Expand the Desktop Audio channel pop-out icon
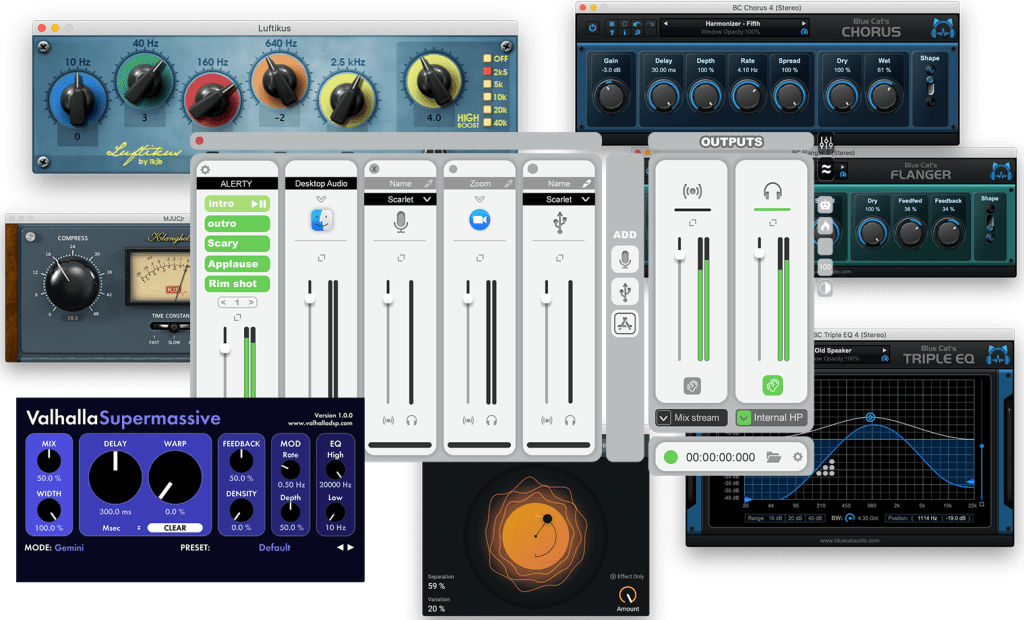 (x=321, y=258)
